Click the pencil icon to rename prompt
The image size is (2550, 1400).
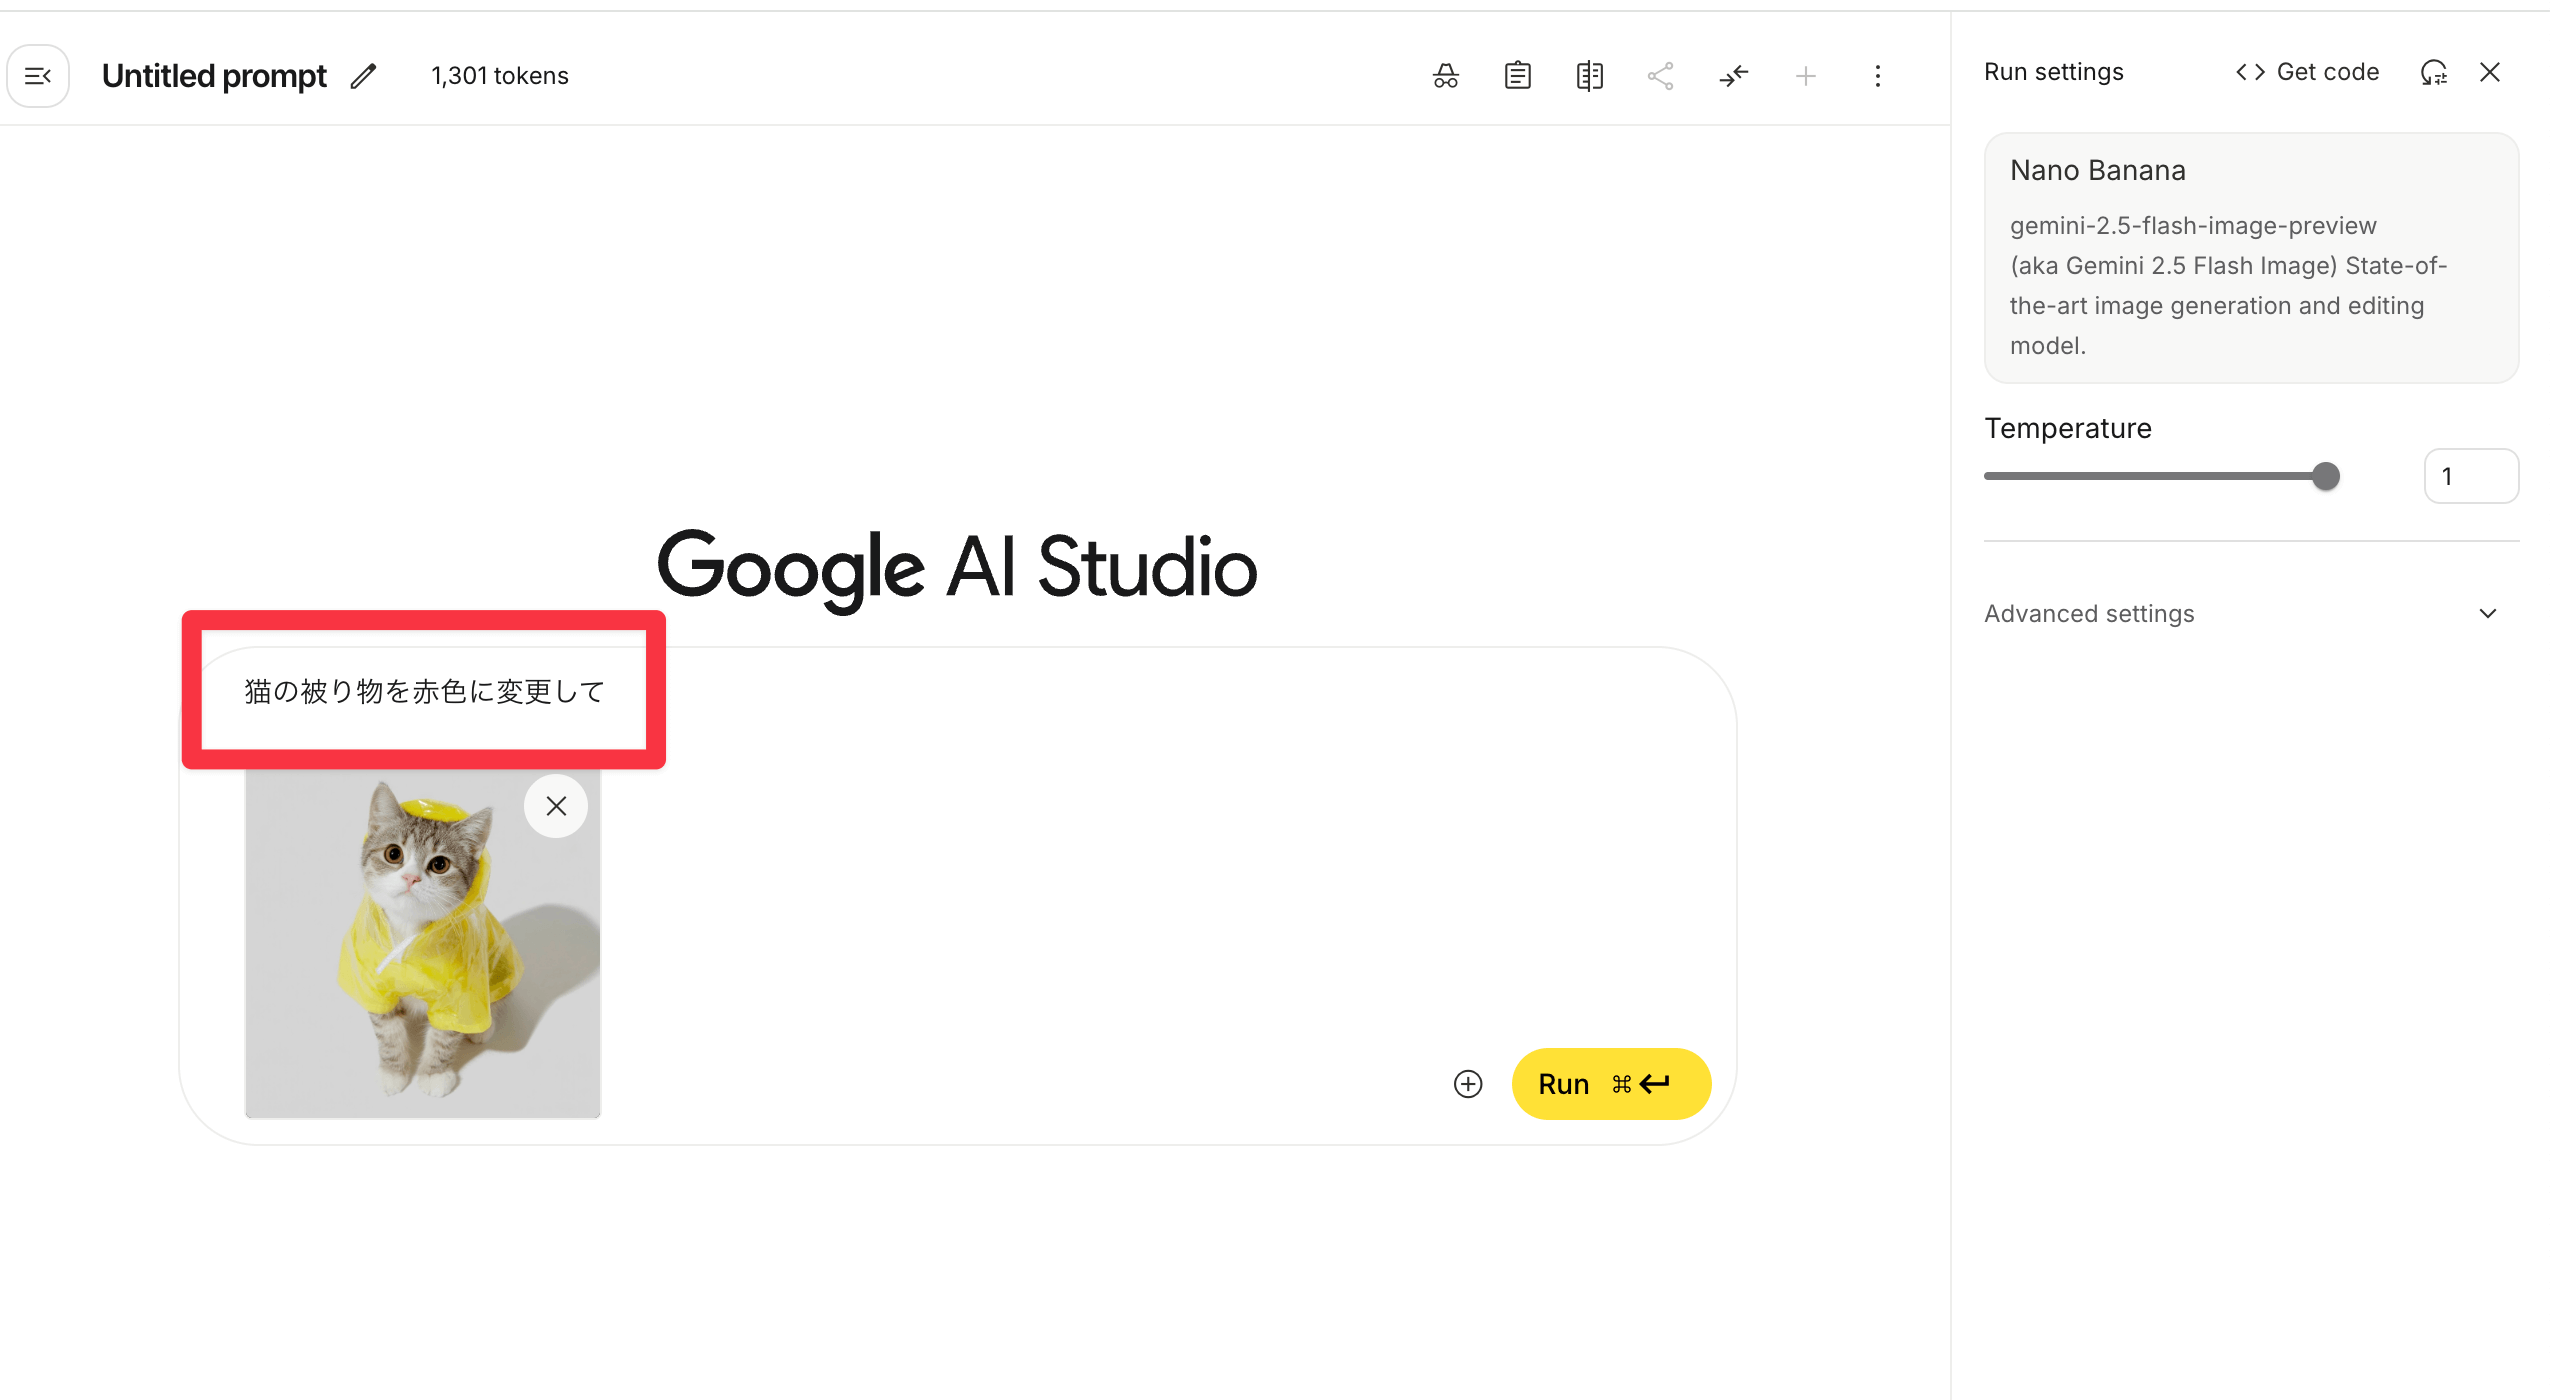pyautogui.click(x=364, y=76)
